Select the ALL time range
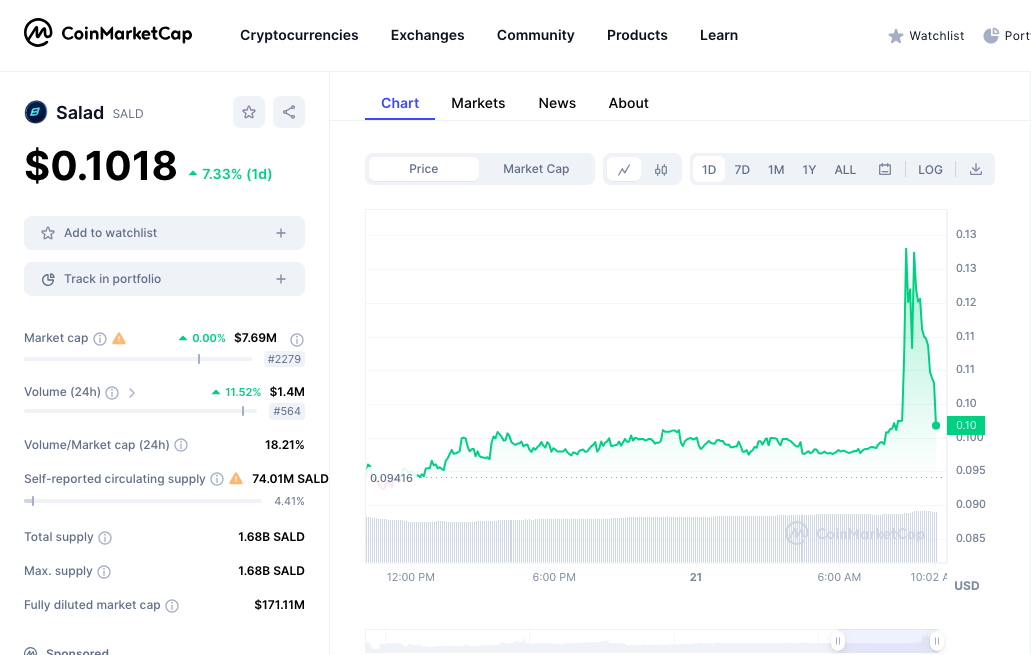 845,170
